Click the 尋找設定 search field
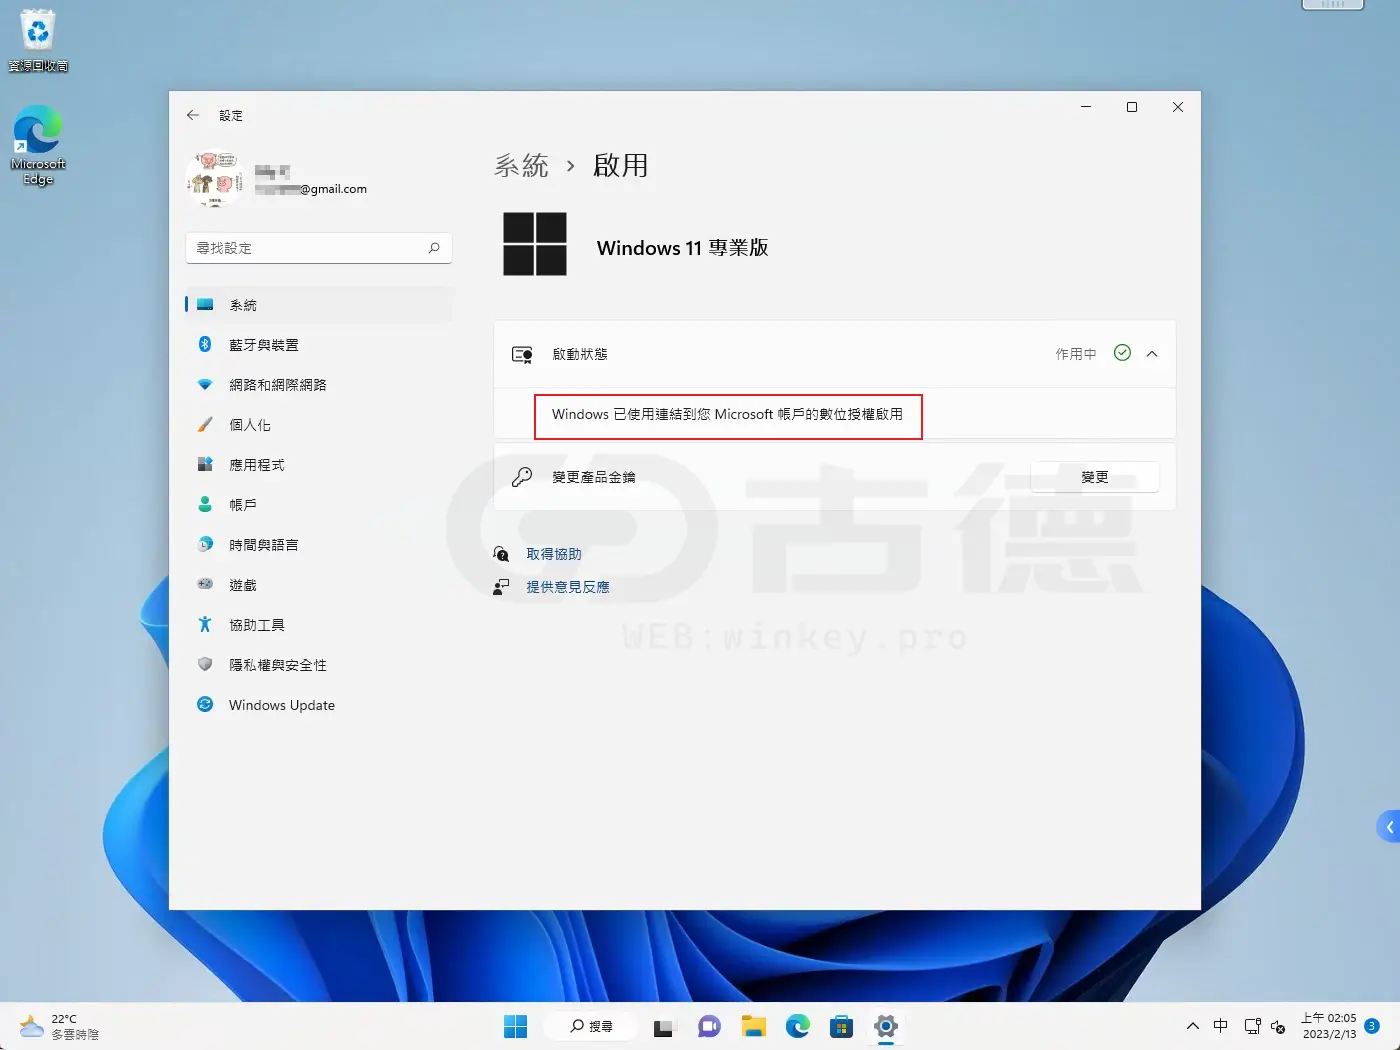This screenshot has height=1050, width=1400. pos(319,248)
